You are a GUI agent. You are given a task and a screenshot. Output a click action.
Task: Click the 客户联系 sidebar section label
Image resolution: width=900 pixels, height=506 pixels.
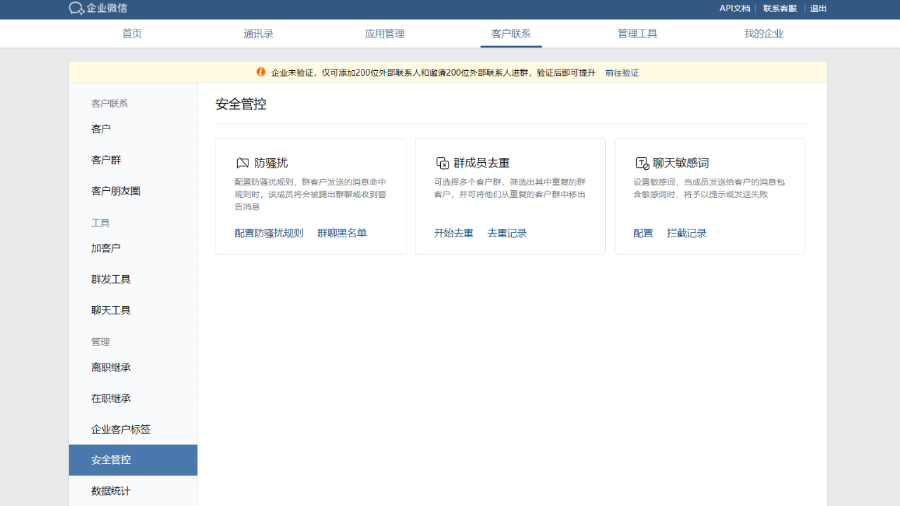(x=109, y=103)
